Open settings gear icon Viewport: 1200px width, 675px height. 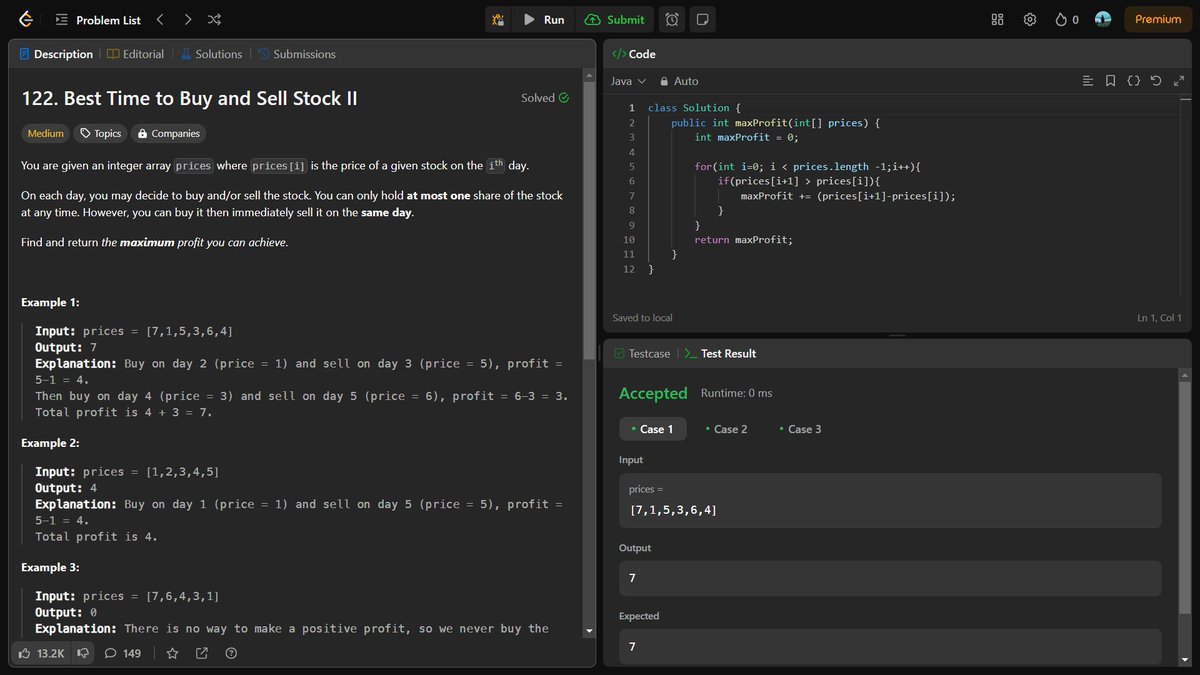[1030, 19]
